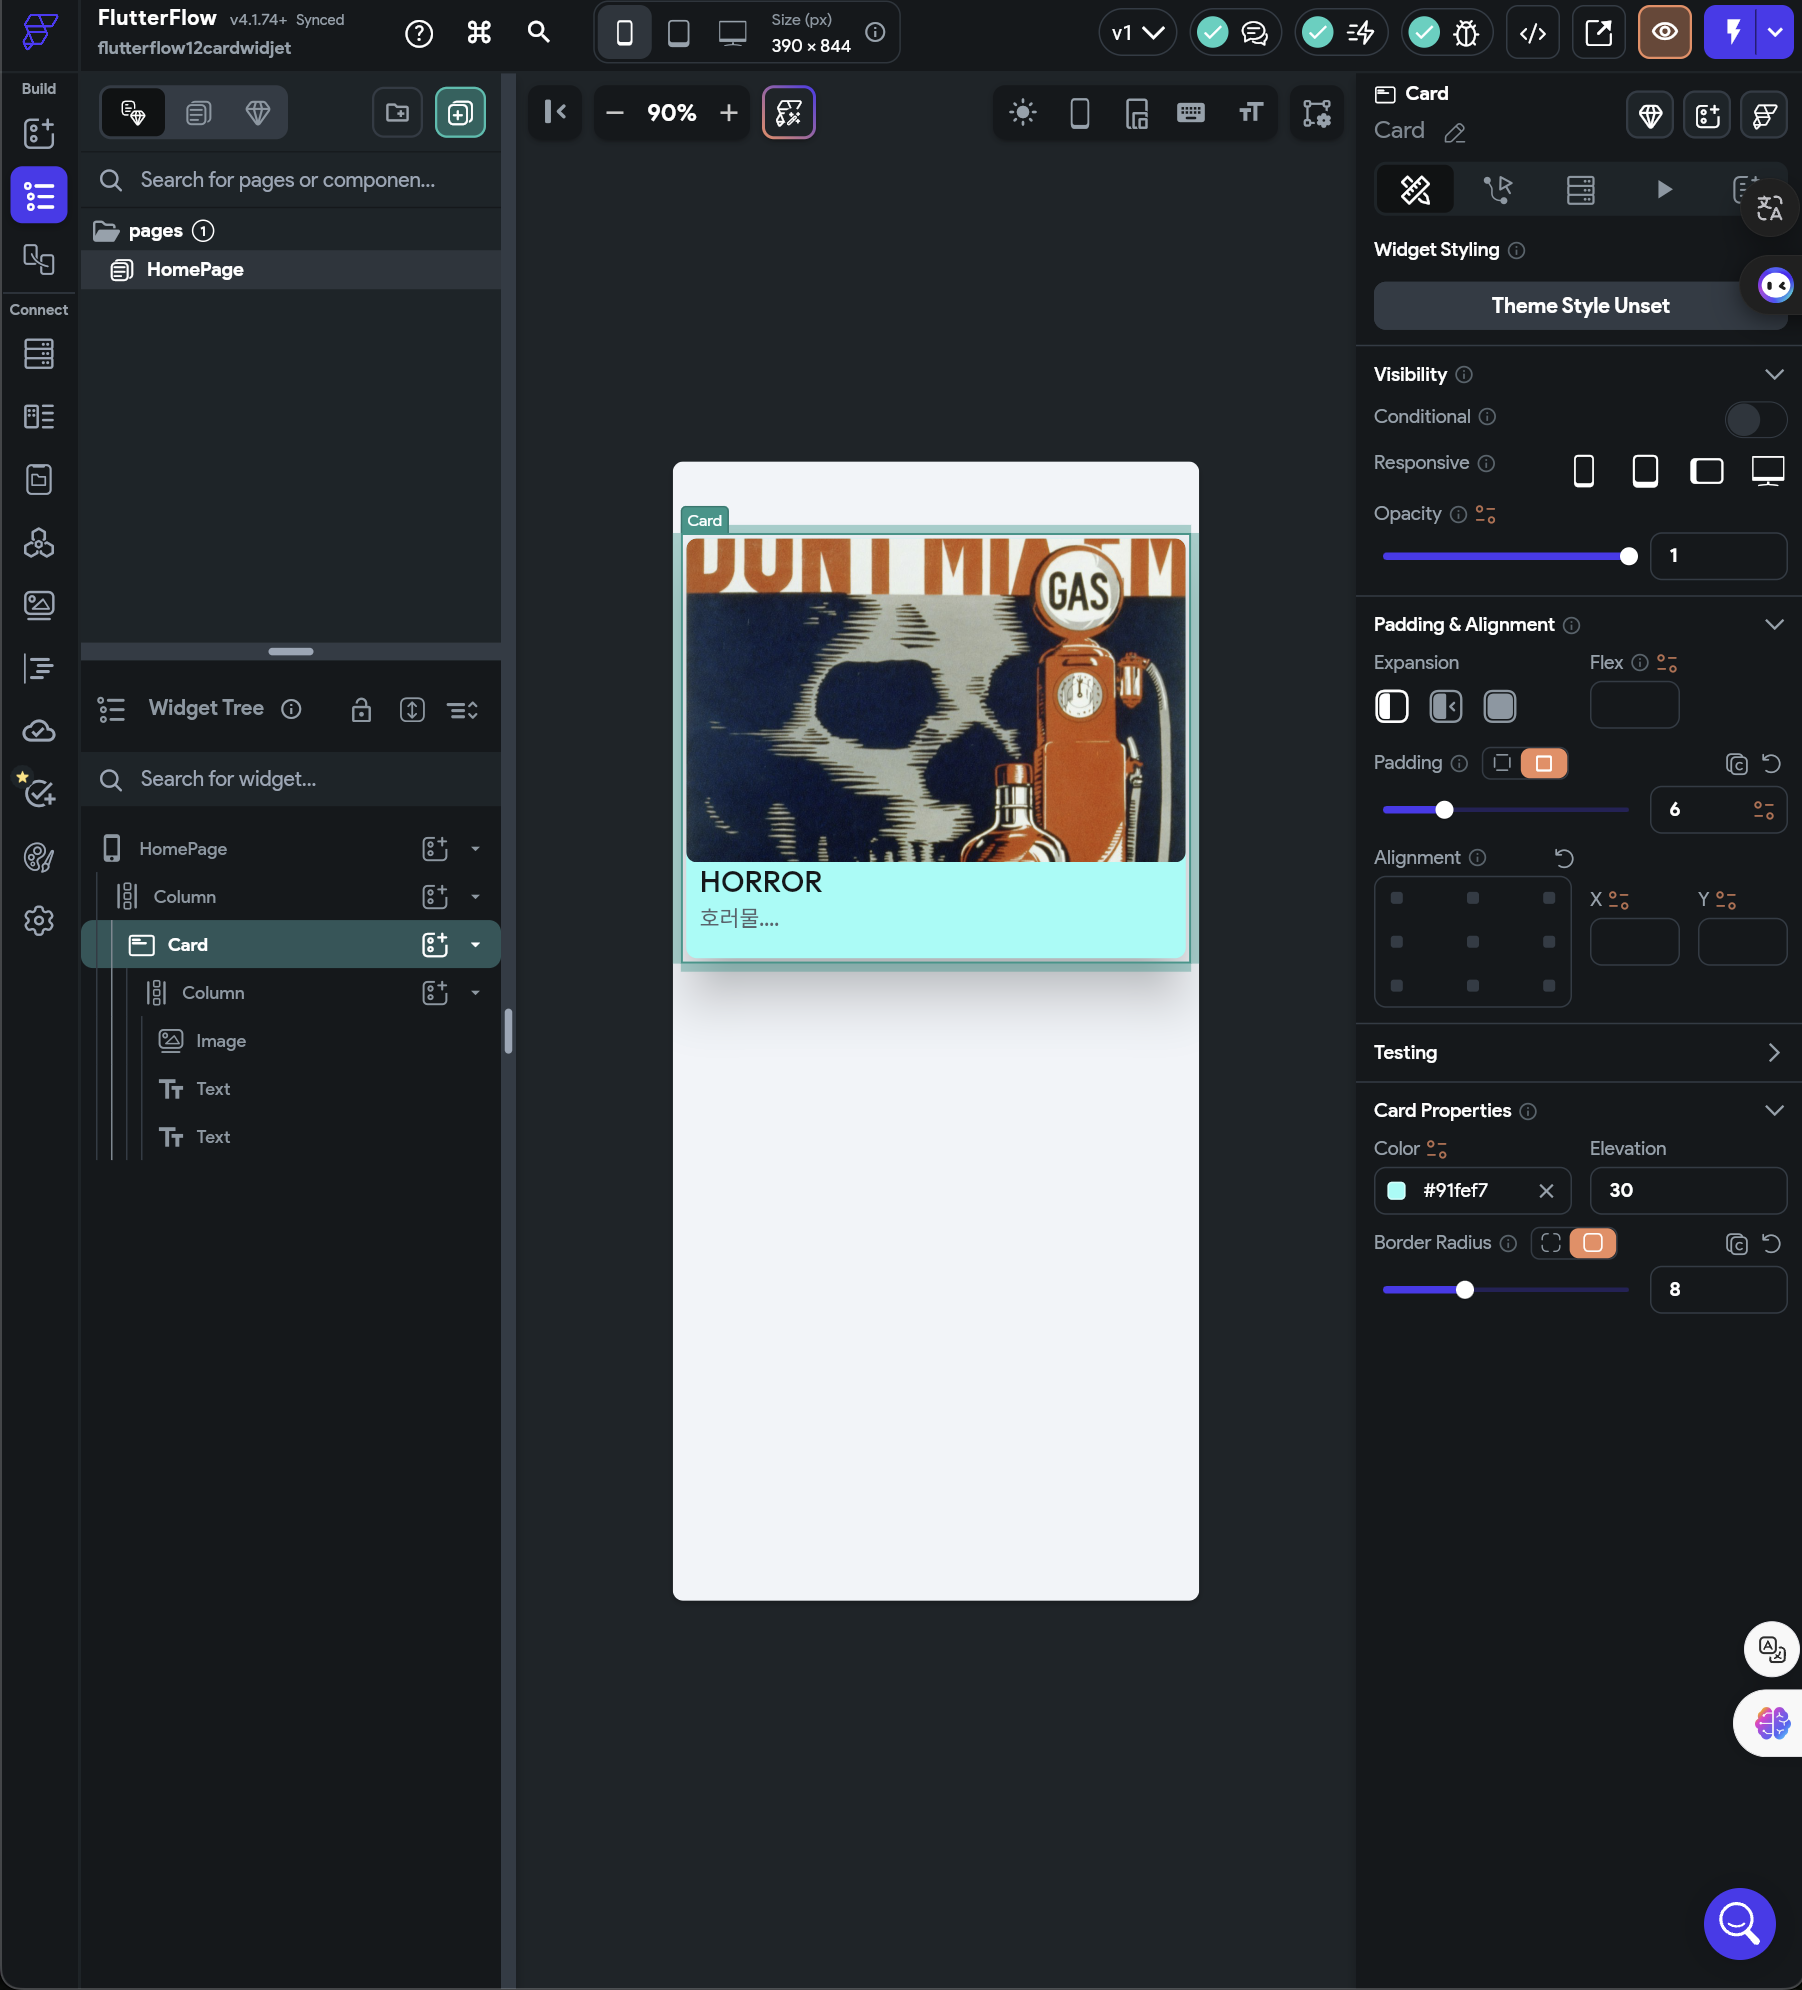Collapse the left panel arrow in canvas toolbar

(x=555, y=112)
